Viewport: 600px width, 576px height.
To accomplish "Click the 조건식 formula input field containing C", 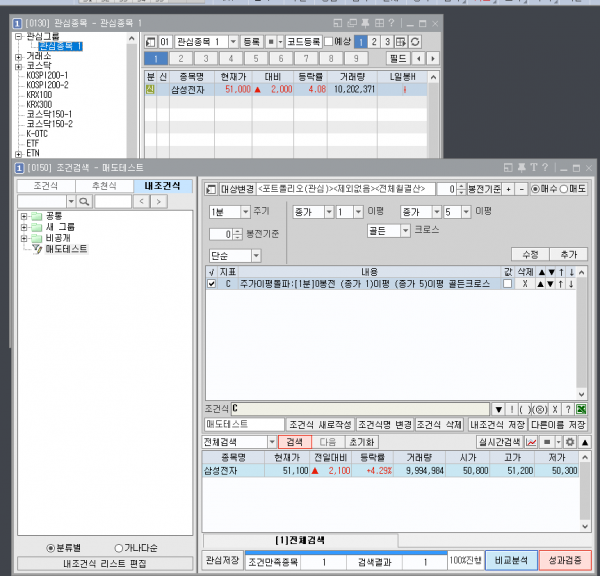I will click(360, 409).
